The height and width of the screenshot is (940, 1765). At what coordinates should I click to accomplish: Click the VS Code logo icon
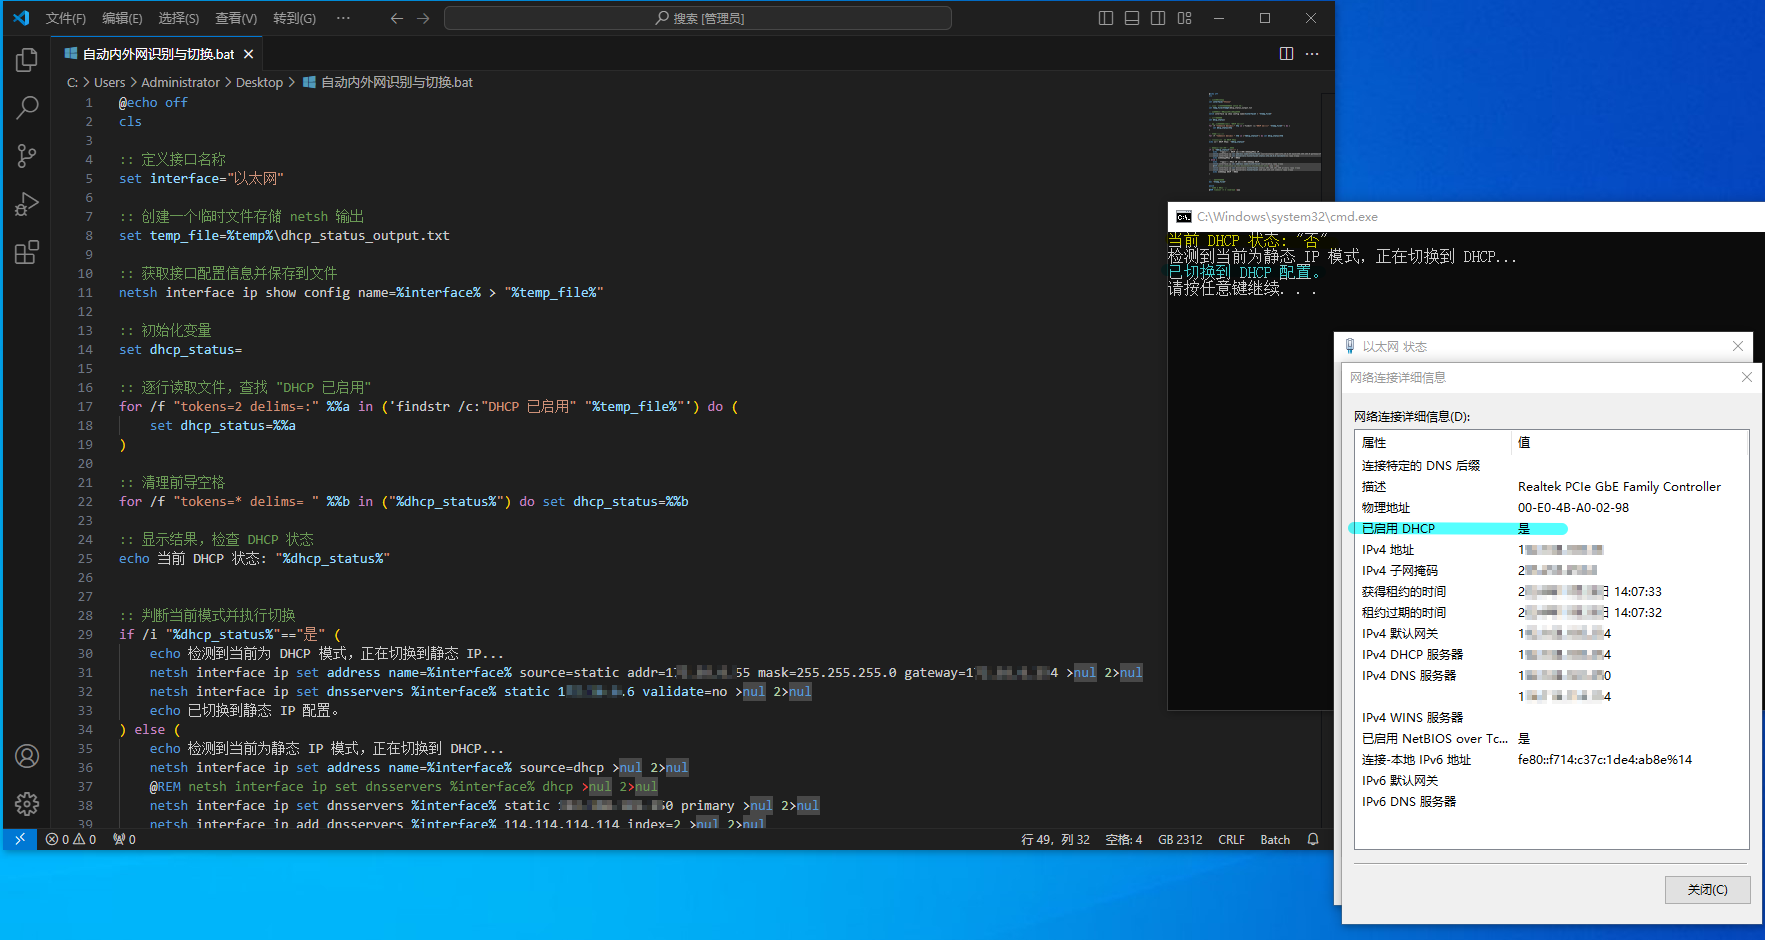coord(21,18)
